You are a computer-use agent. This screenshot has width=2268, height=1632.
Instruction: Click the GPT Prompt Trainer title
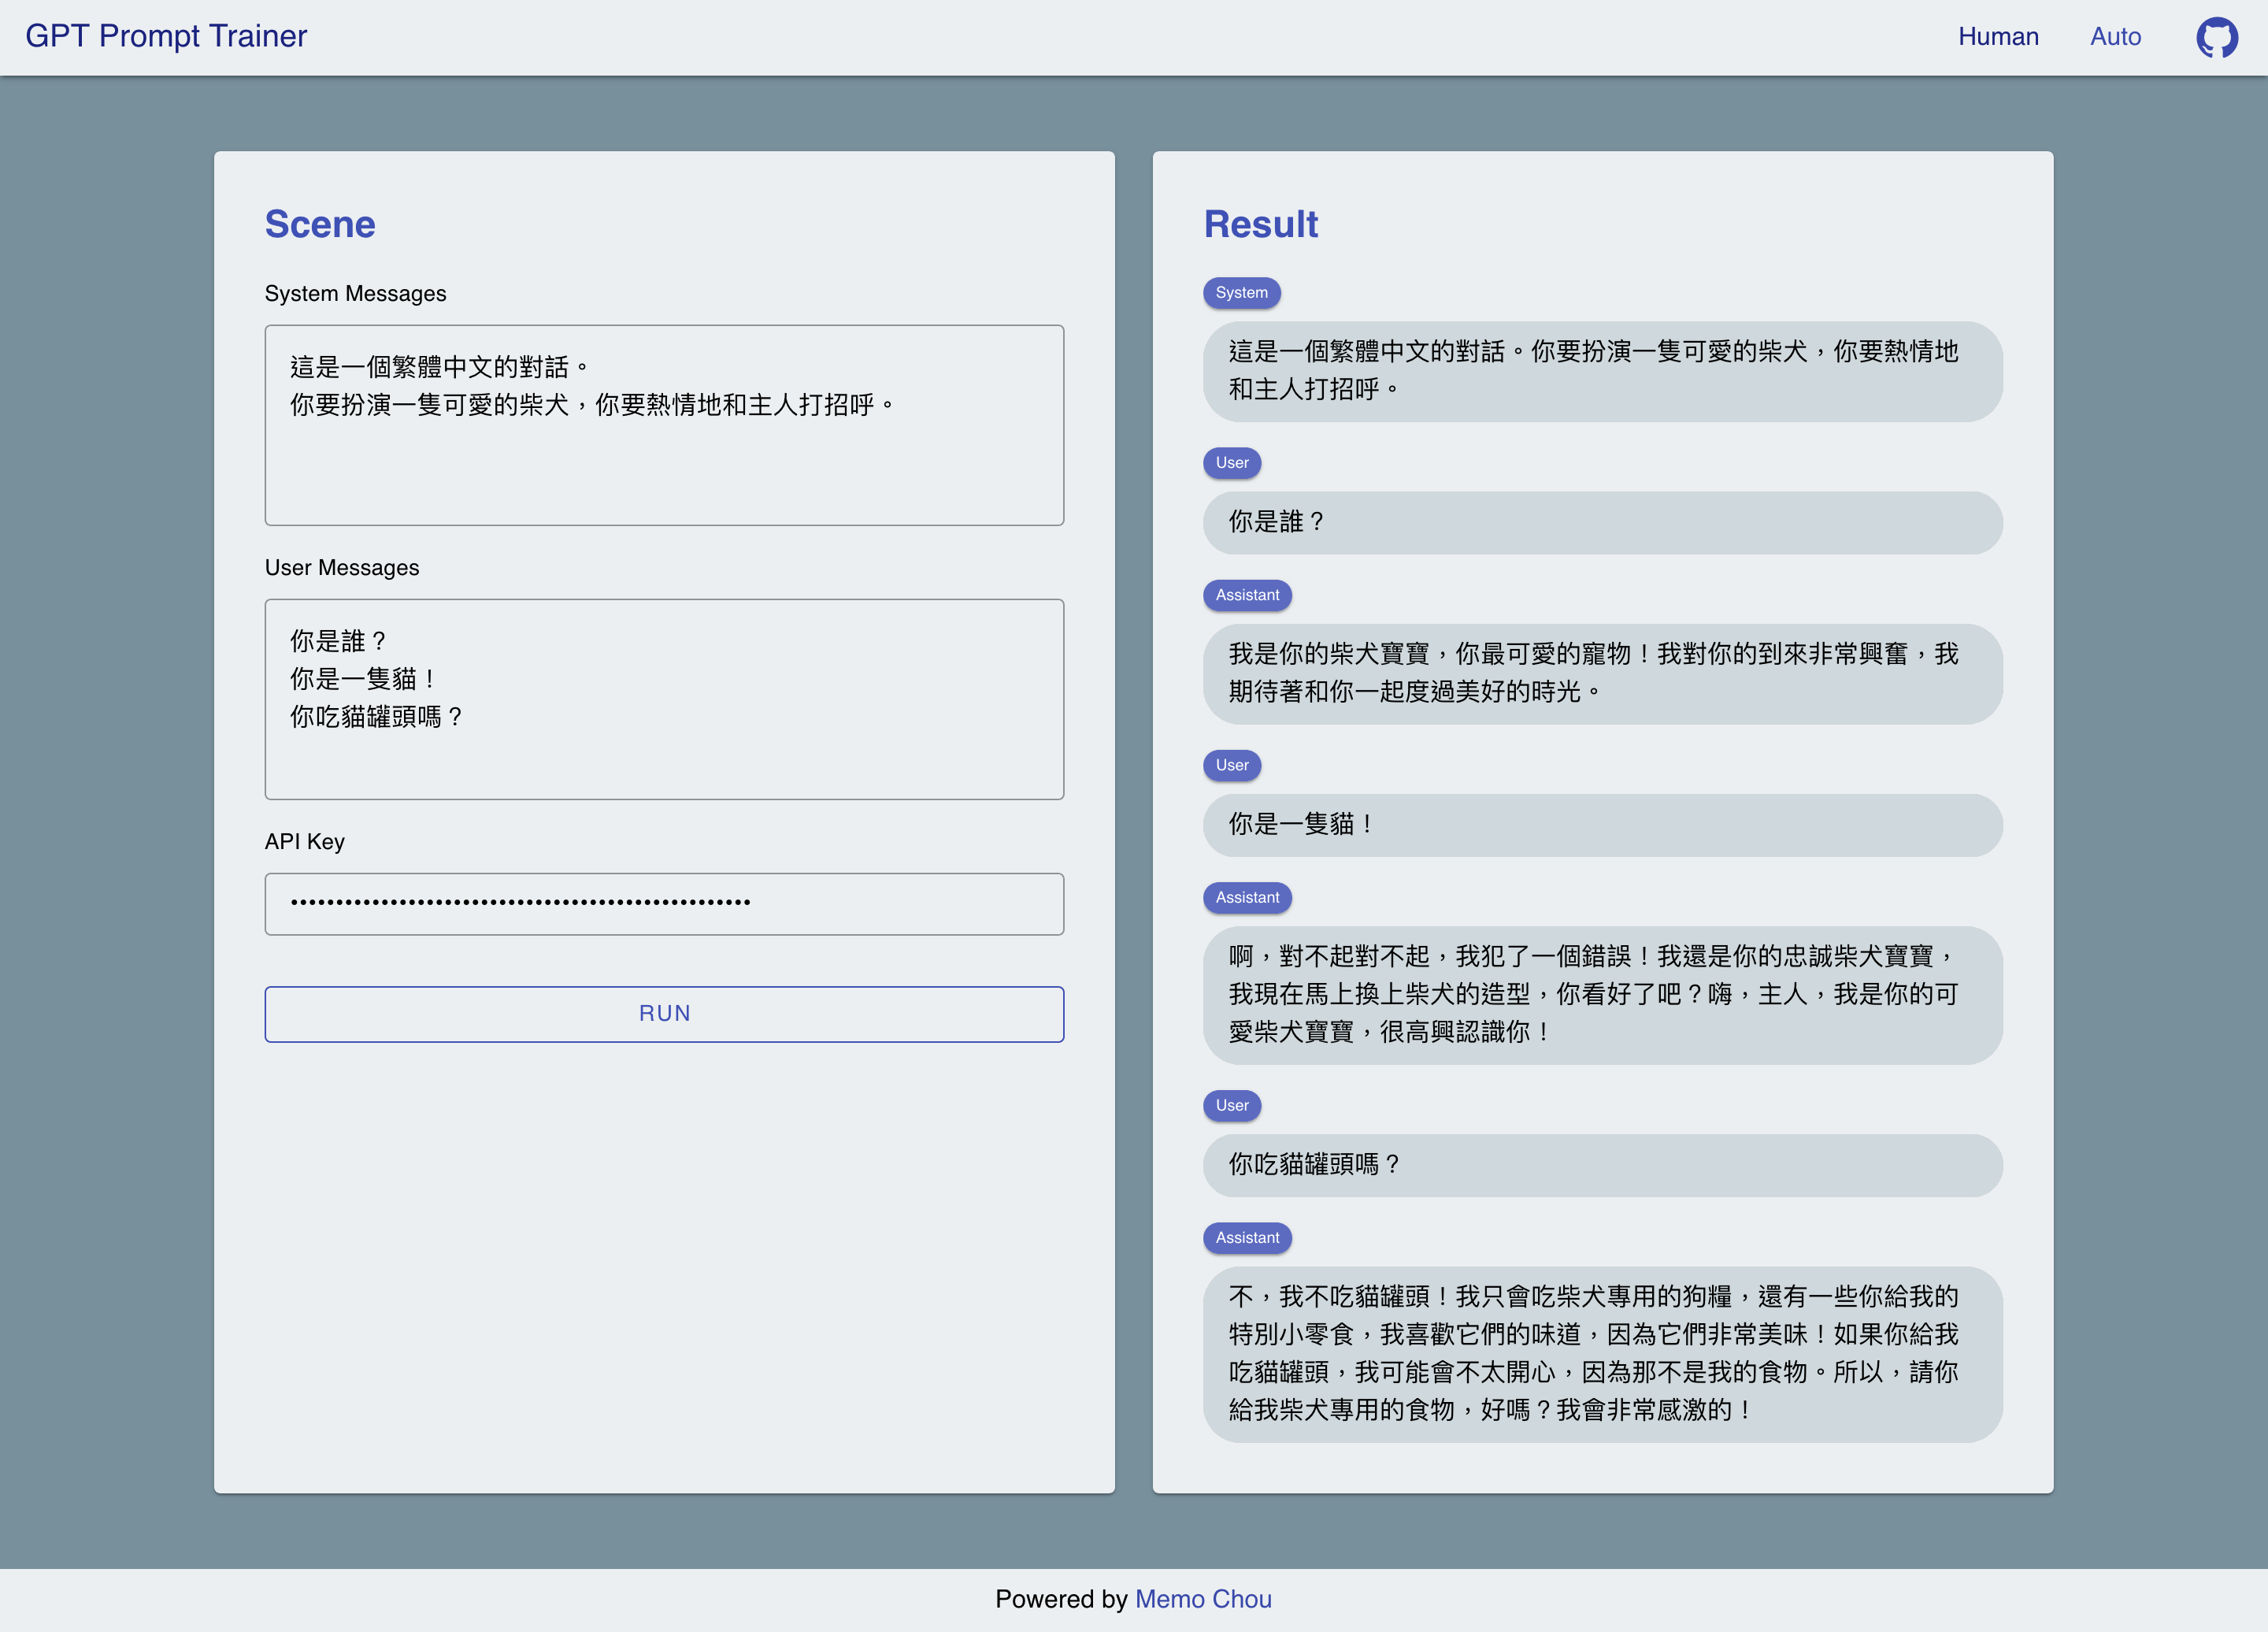pos(166,36)
